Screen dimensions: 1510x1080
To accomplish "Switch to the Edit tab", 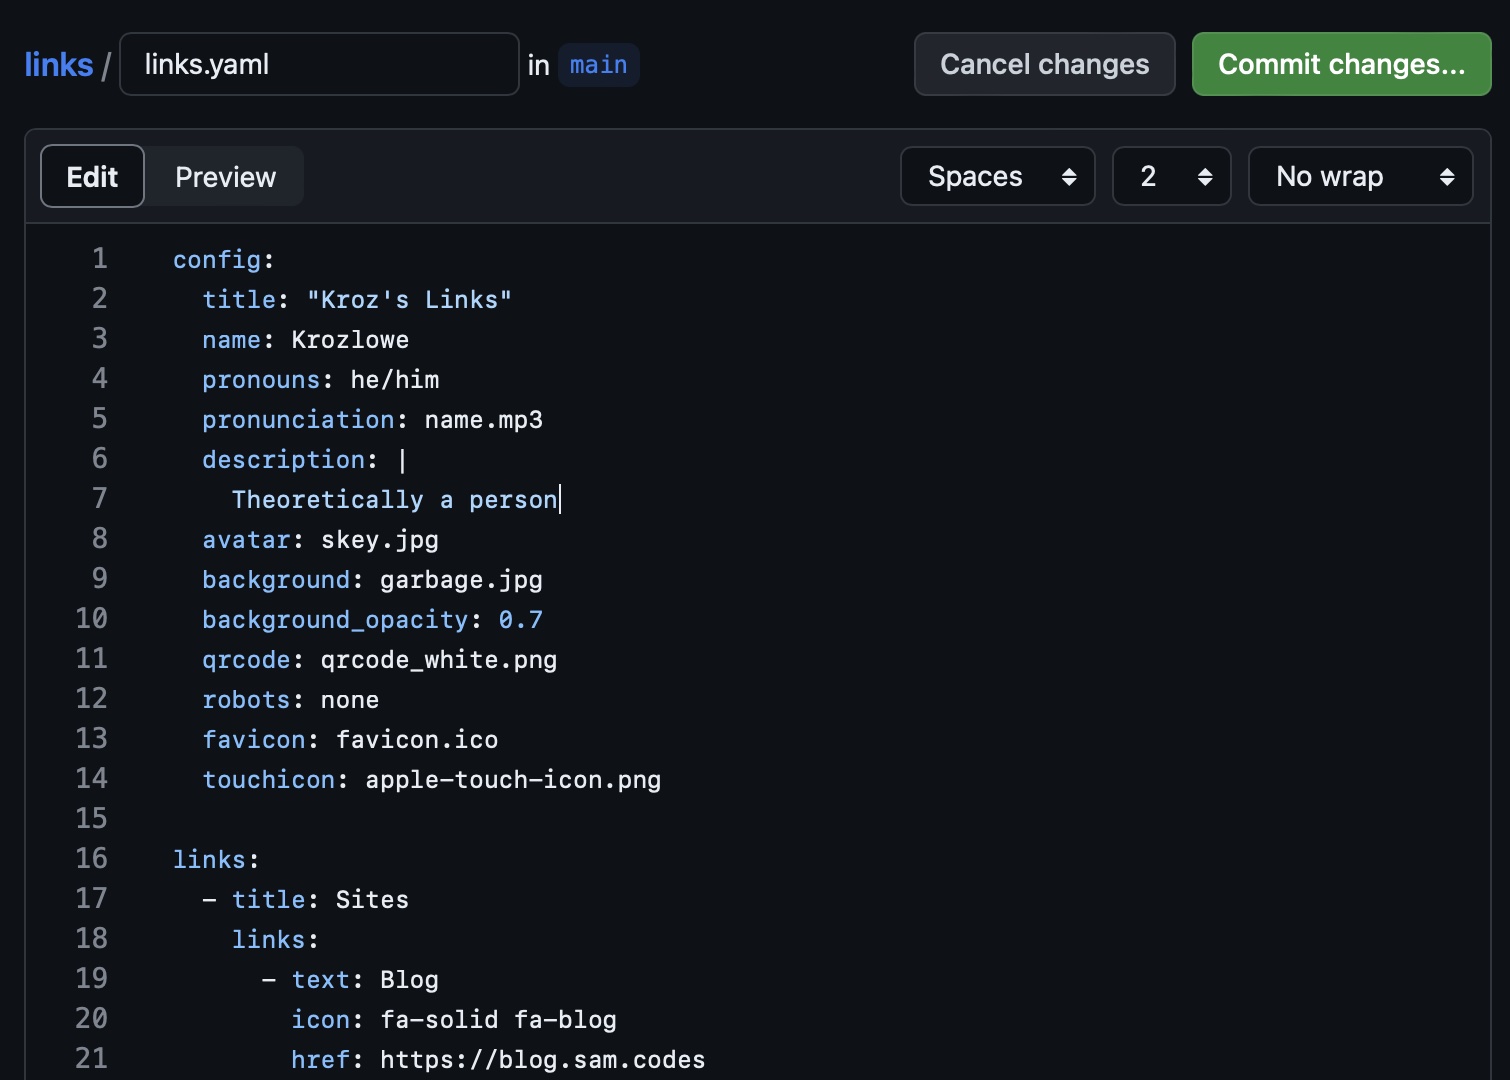I will click(x=92, y=177).
